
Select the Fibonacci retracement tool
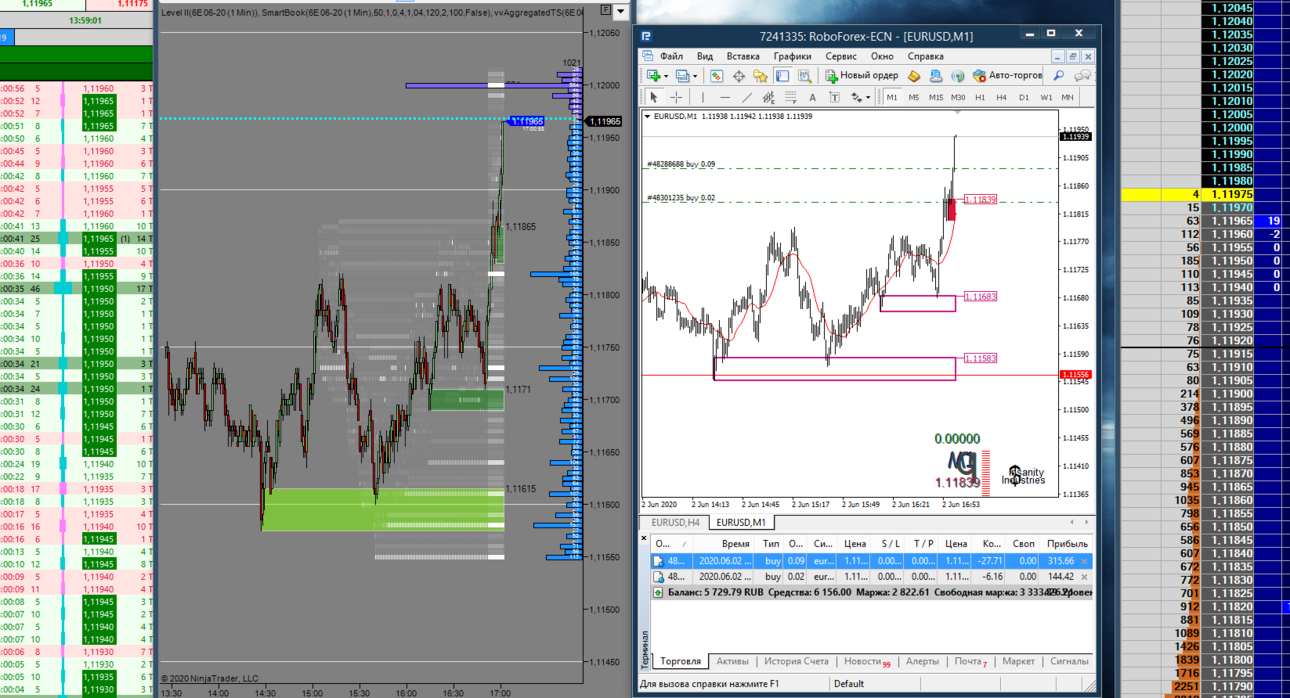[x=791, y=97]
